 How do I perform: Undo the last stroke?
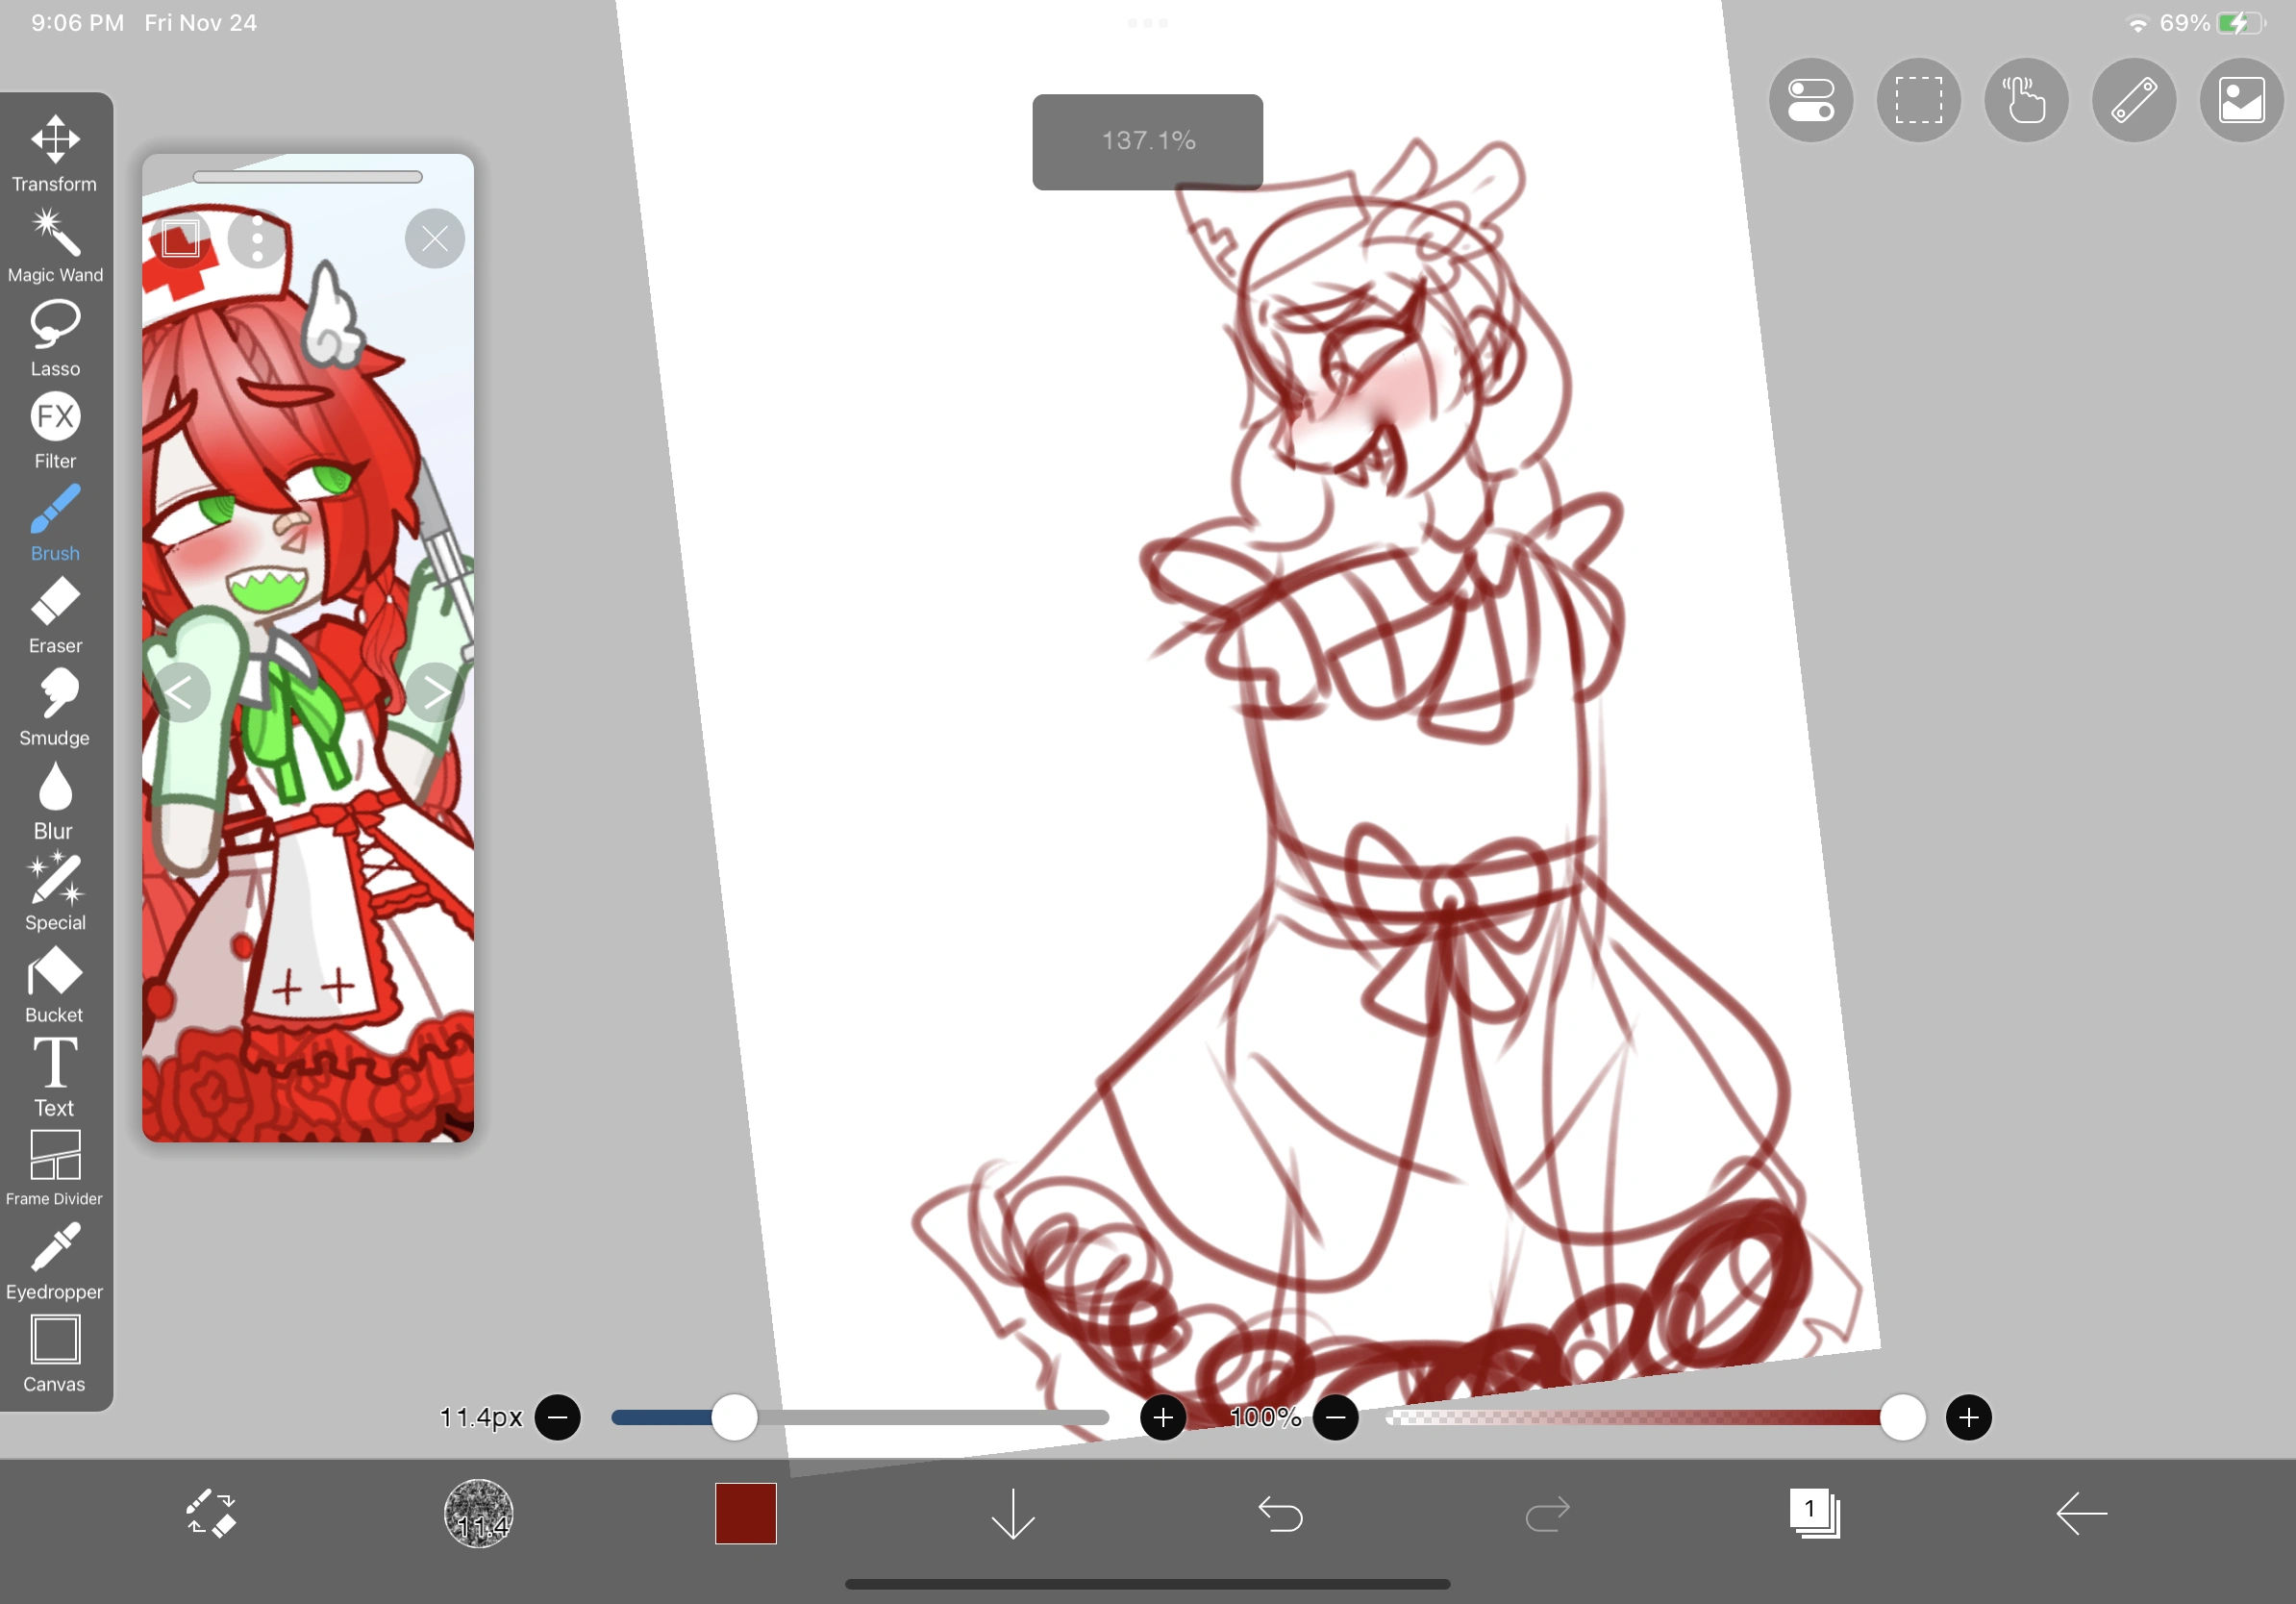tap(1280, 1513)
